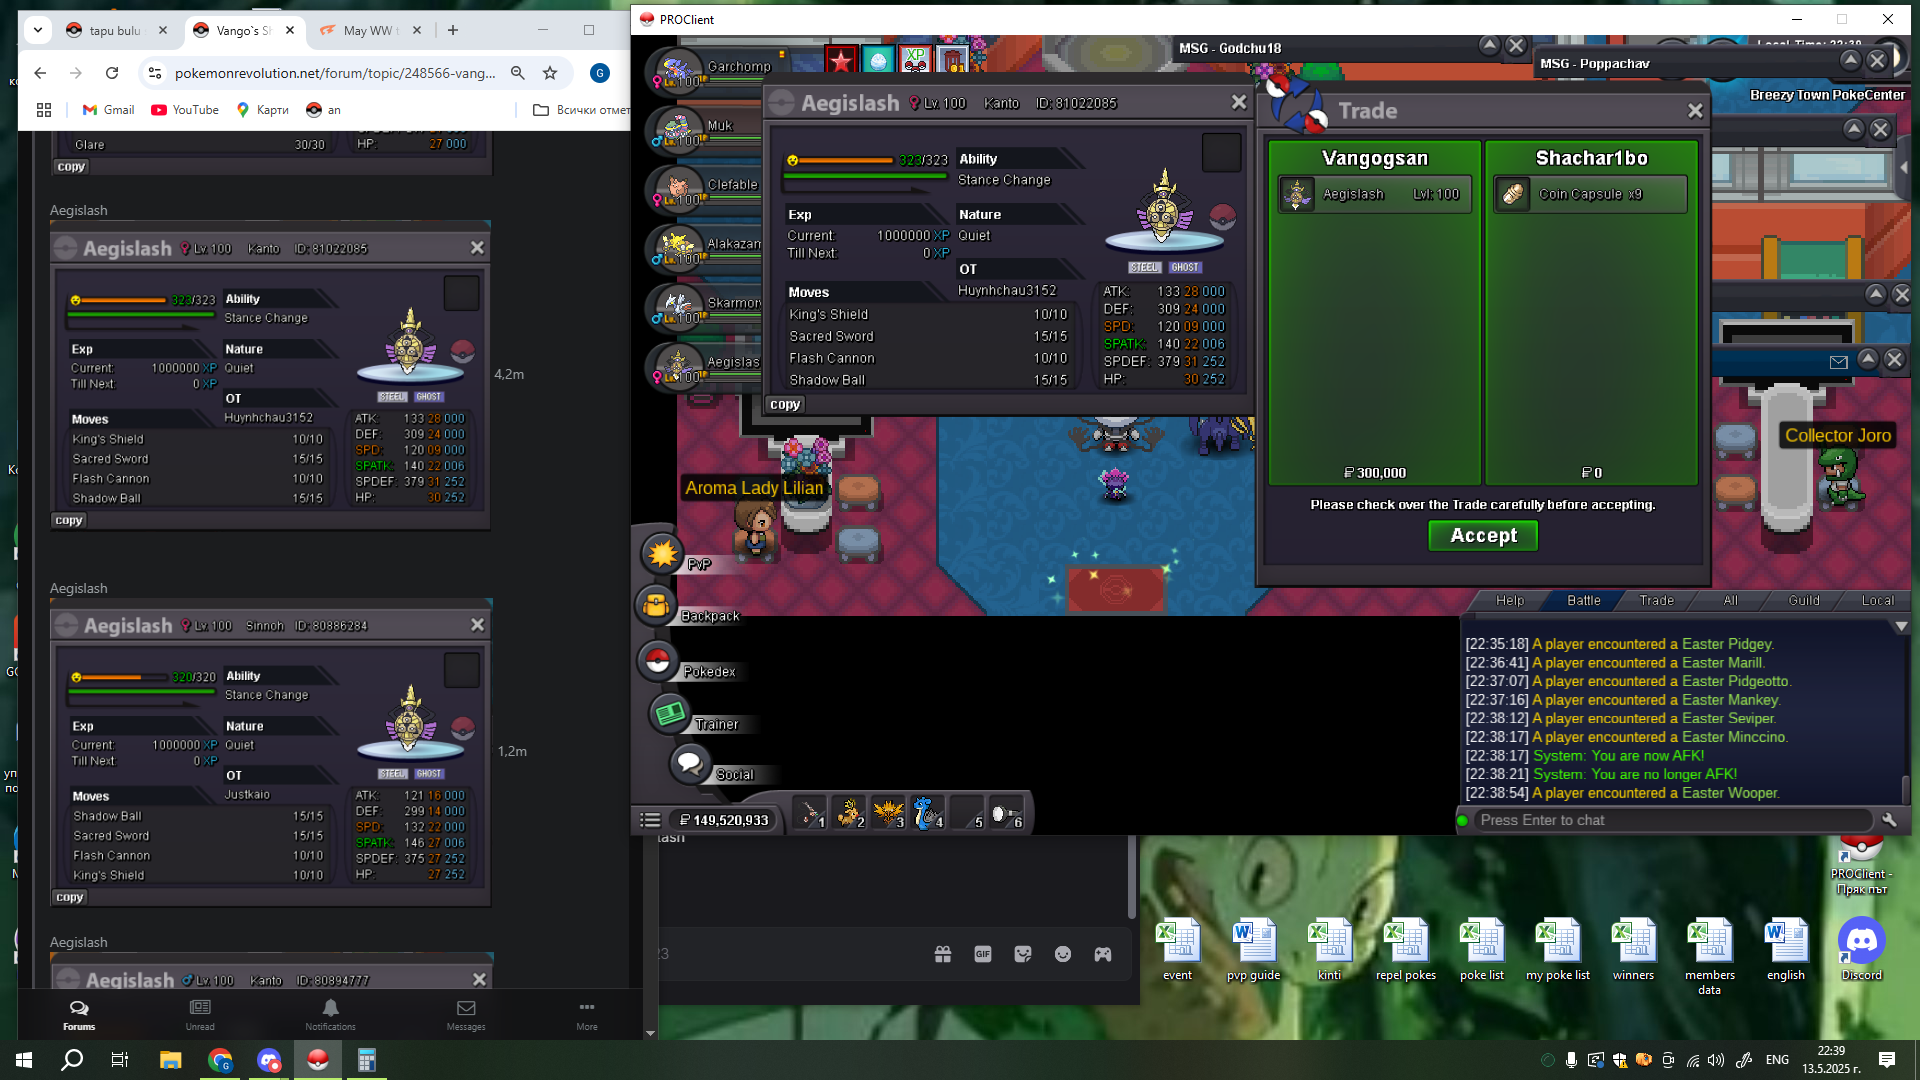Click the chat settings wrench icon
Image resolution: width=1920 pixels, height=1080 pixels.
click(x=1889, y=820)
